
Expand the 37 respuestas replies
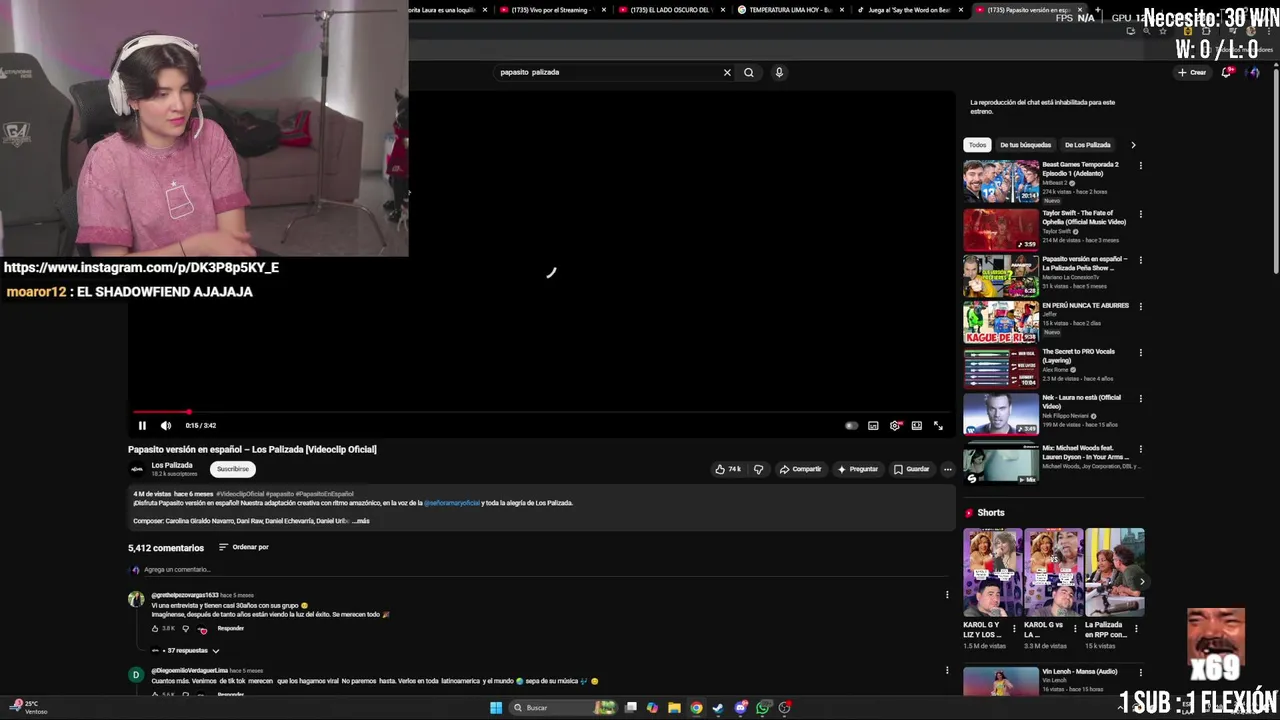[186, 651]
